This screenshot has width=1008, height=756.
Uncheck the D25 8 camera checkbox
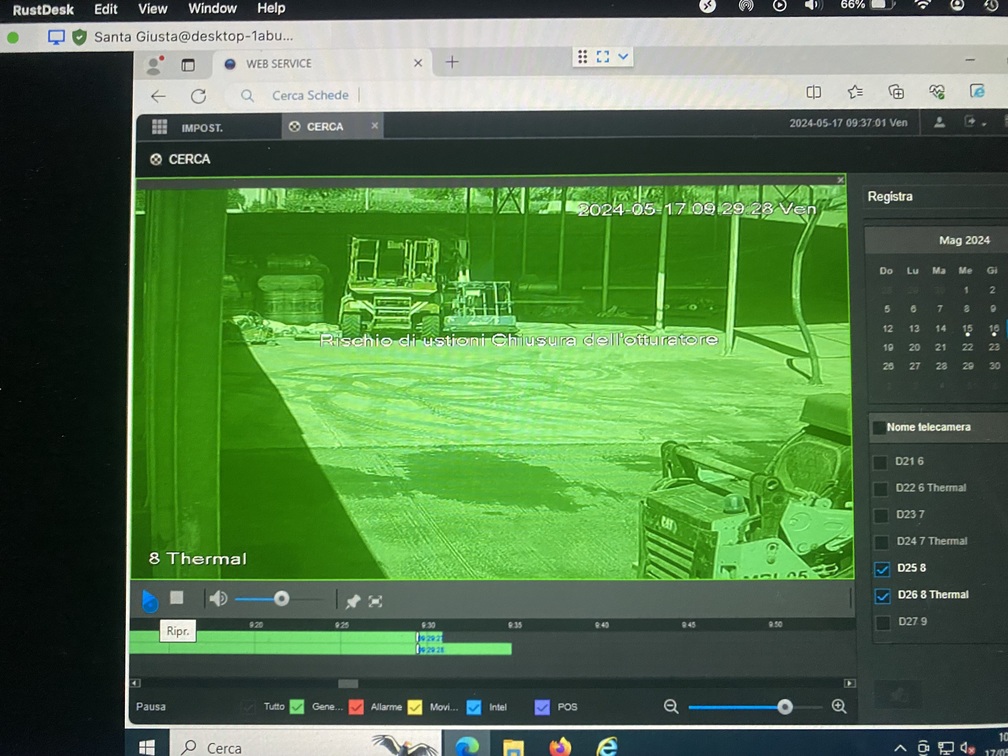(x=882, y=569)
